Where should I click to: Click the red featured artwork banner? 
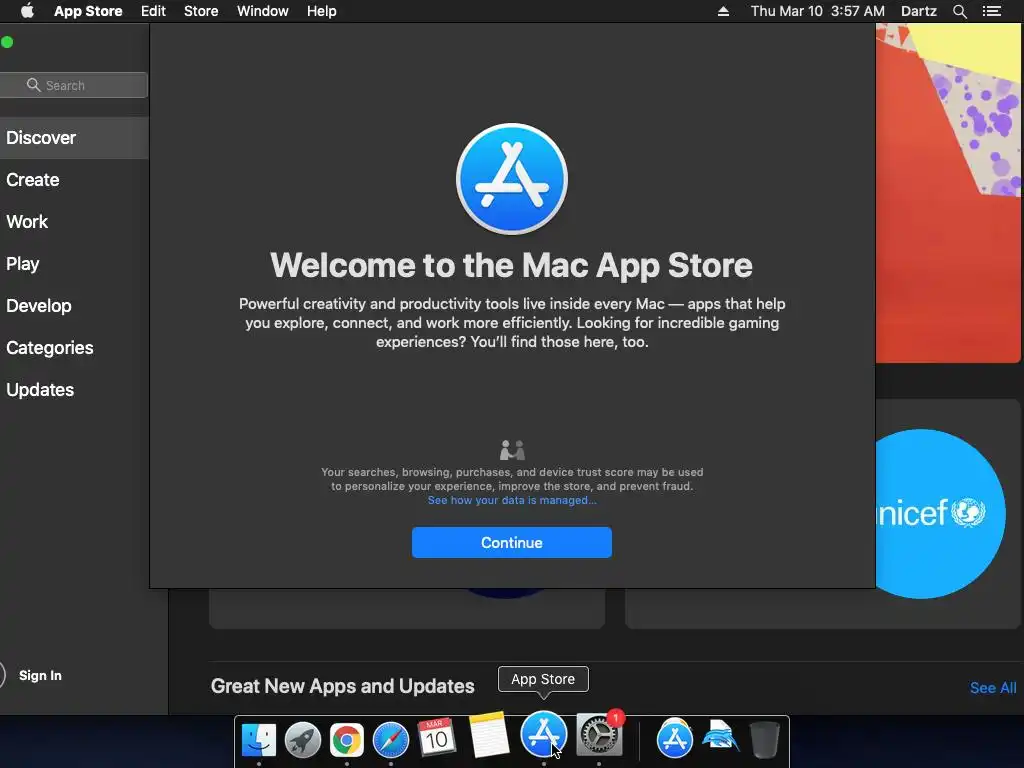948,193
